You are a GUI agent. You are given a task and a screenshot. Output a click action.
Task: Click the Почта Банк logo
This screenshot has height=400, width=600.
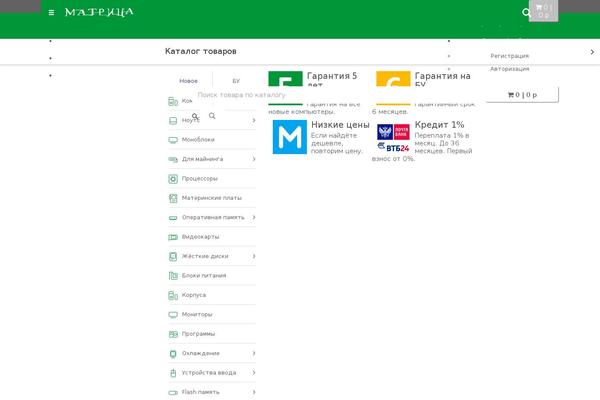(x=393, y=132)
